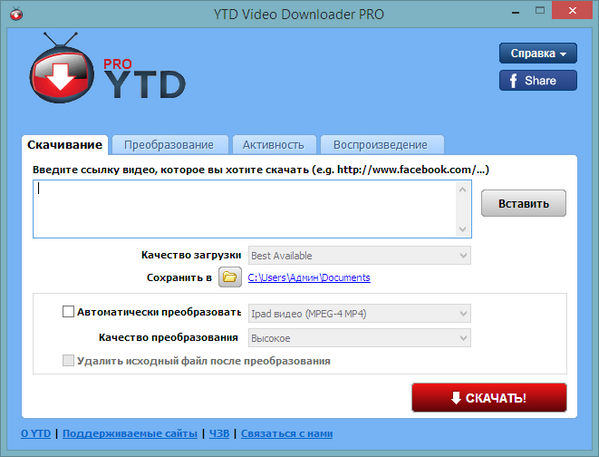Click the Связаться с нами link

(287, 434)
